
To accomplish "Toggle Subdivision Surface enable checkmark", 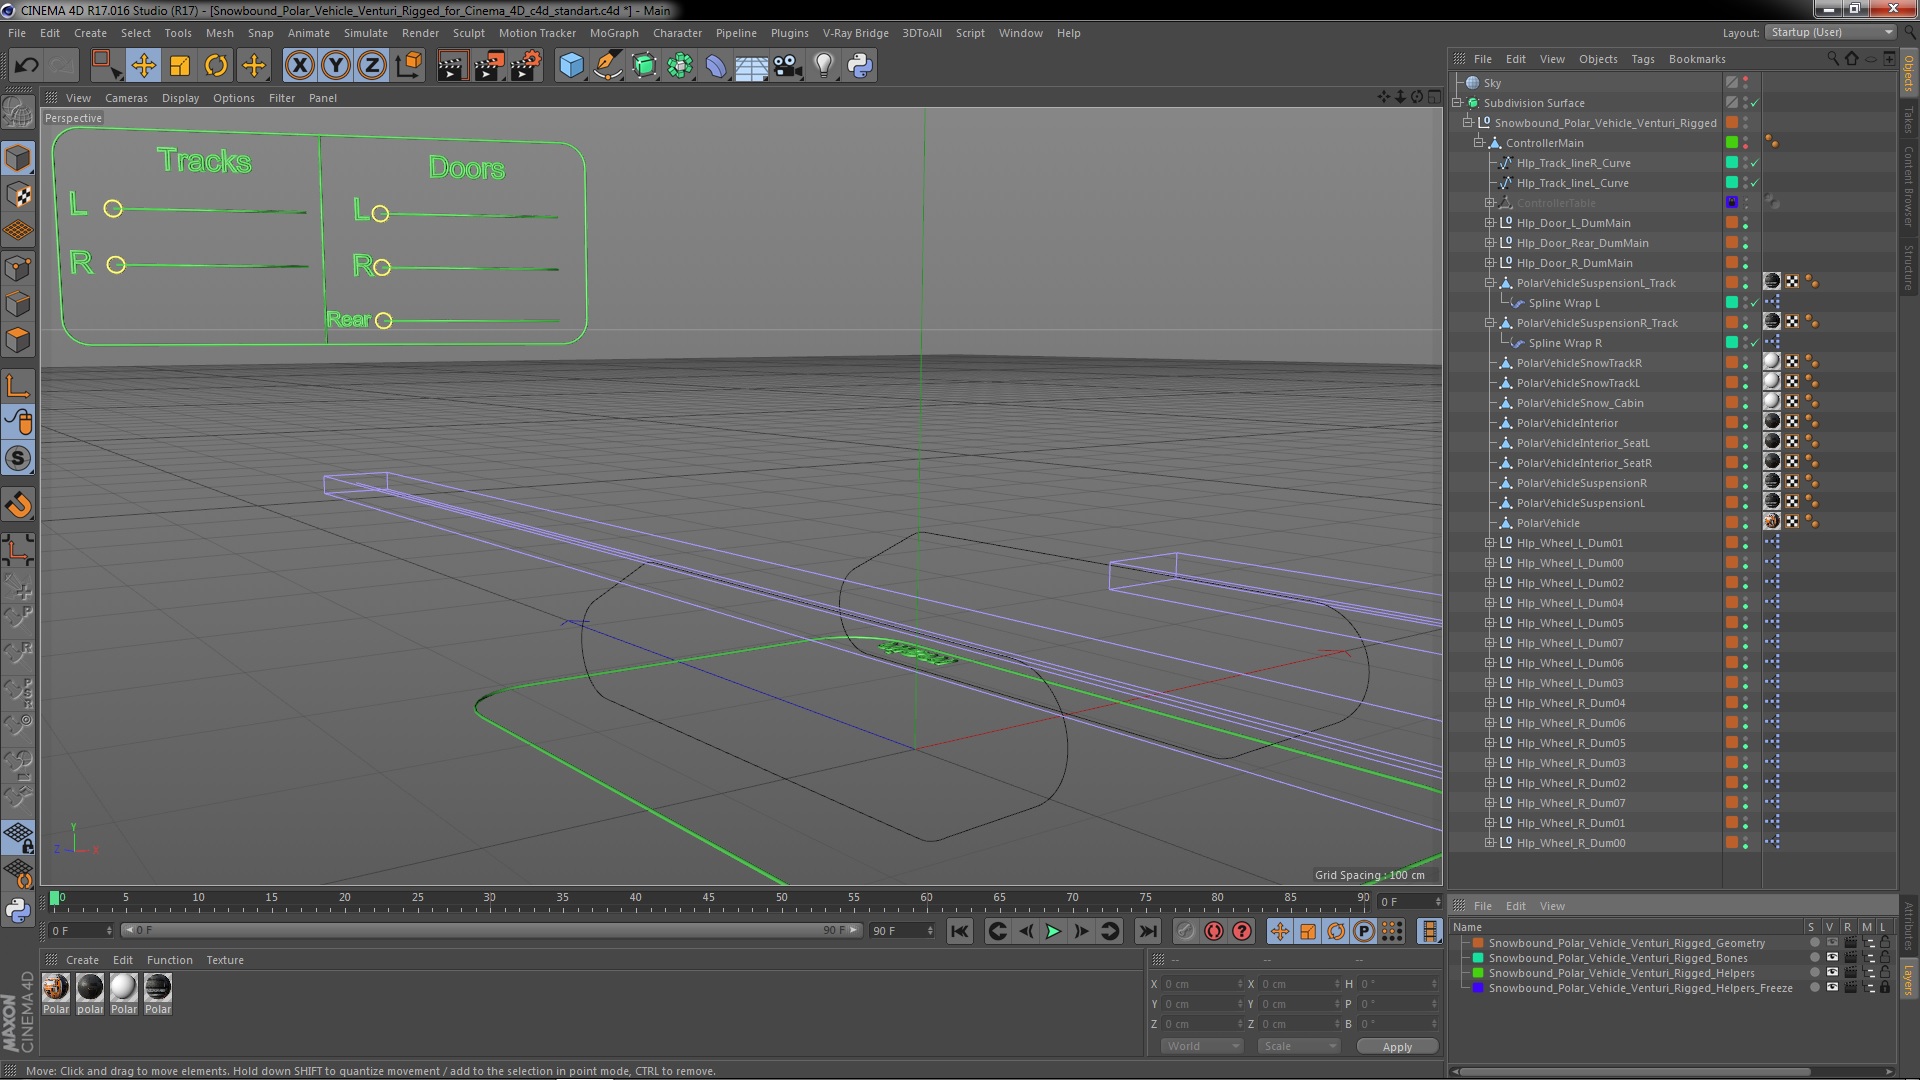I will [1754, 103].
